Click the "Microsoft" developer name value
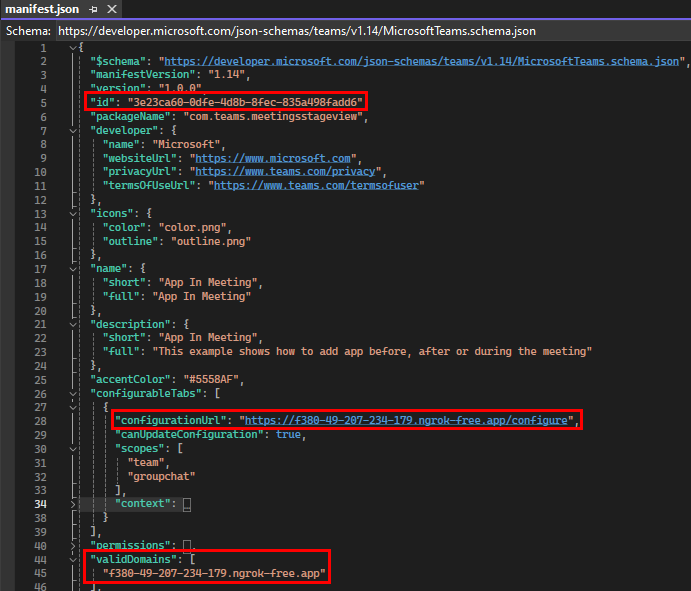691x591 pixels. (x=186, y=144)
